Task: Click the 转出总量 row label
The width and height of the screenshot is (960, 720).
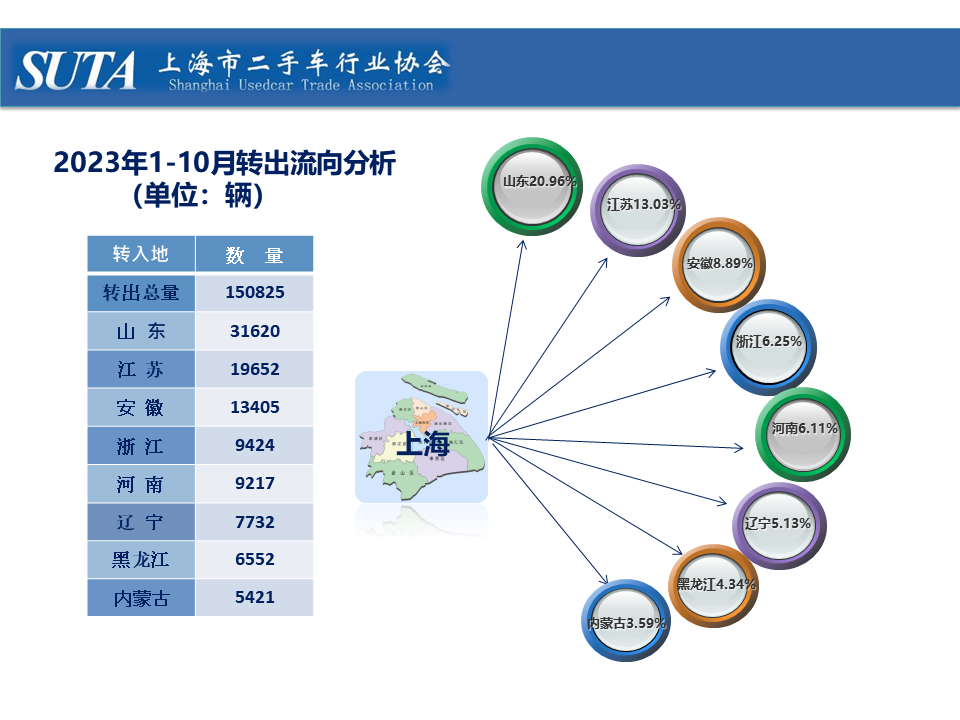Action: [x=141, y=293]
